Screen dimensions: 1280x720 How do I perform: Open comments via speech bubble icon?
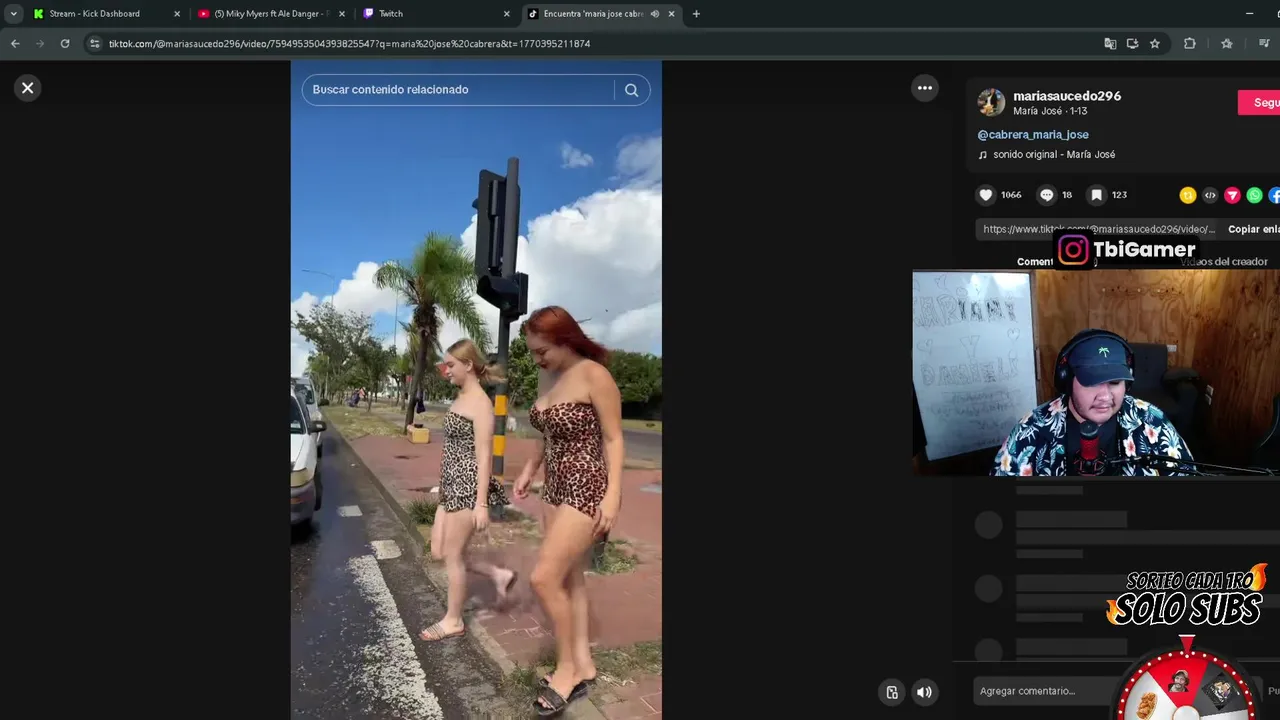pyautogui.click(x=1047, y=195)
